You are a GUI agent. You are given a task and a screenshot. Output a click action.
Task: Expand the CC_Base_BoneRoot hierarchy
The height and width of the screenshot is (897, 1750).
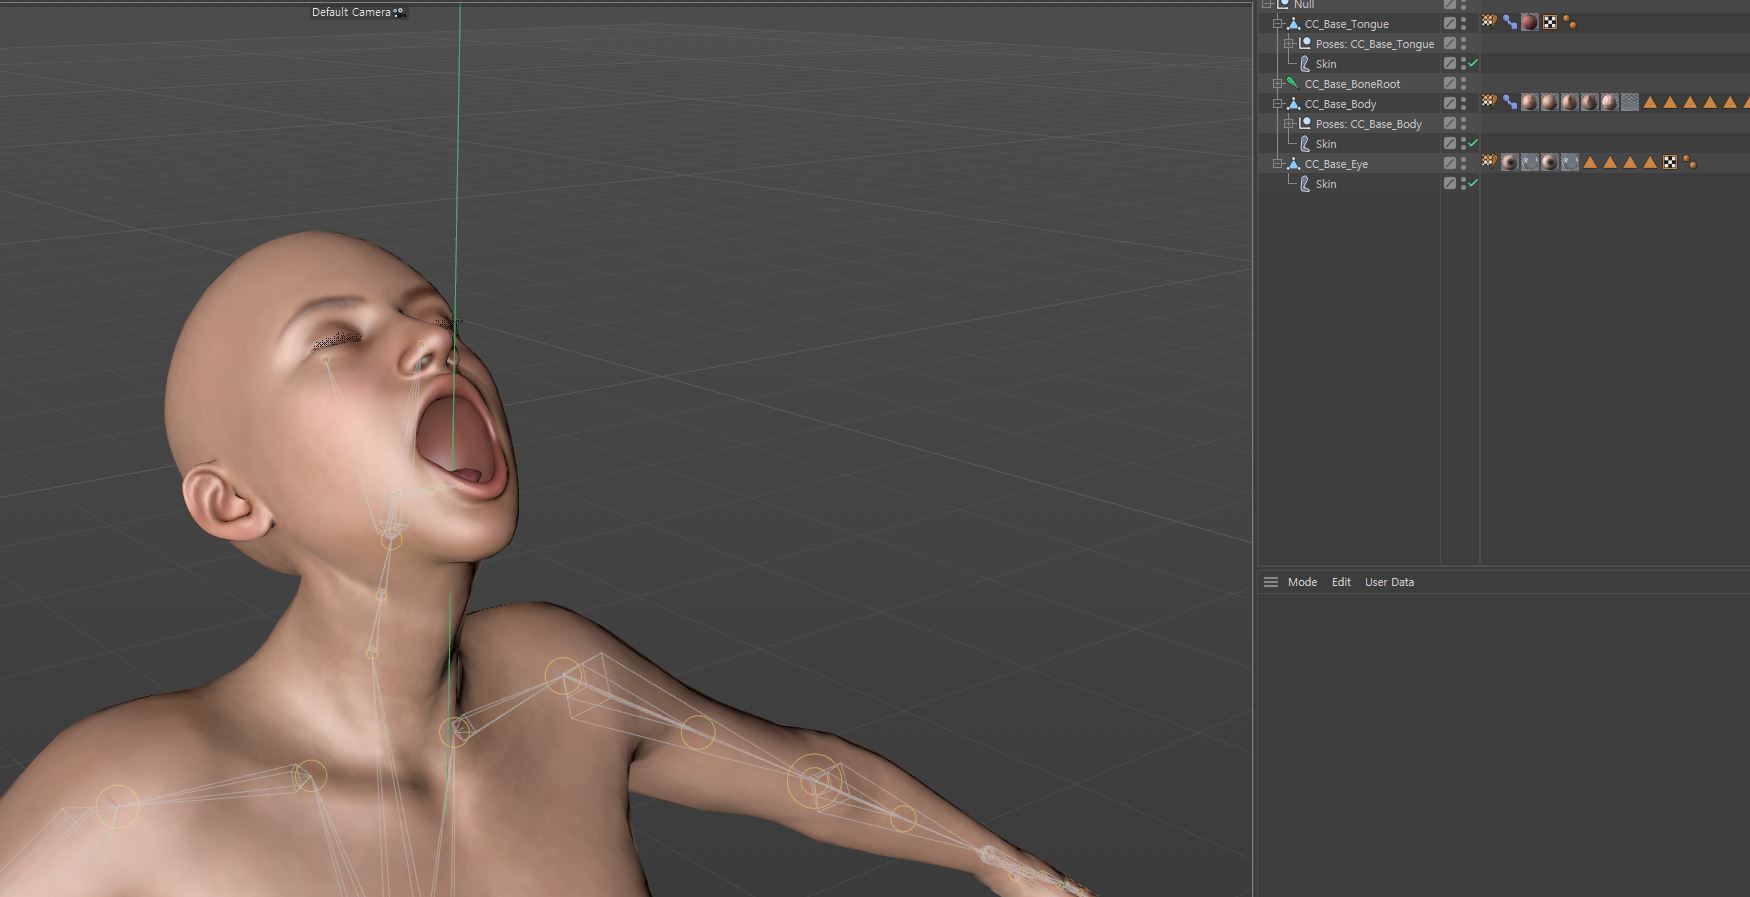tap(1277, 83)
